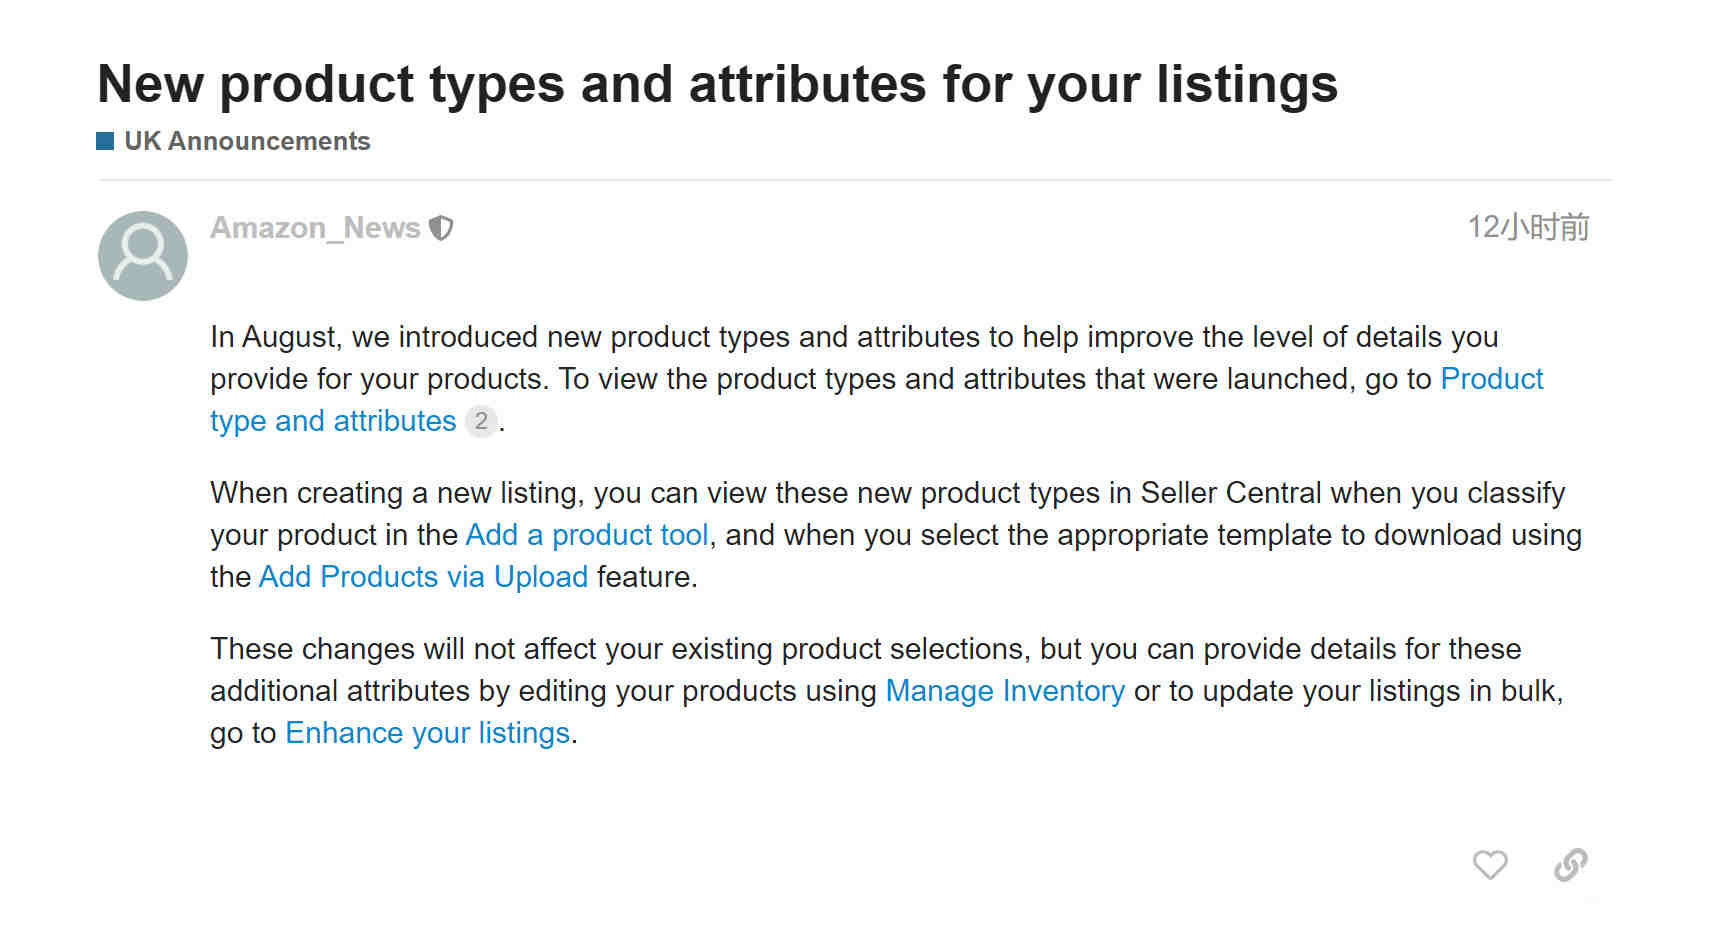1718x935 pixels.
Task: Open the Manage Inventory link
Action: tap(1005, 691)
